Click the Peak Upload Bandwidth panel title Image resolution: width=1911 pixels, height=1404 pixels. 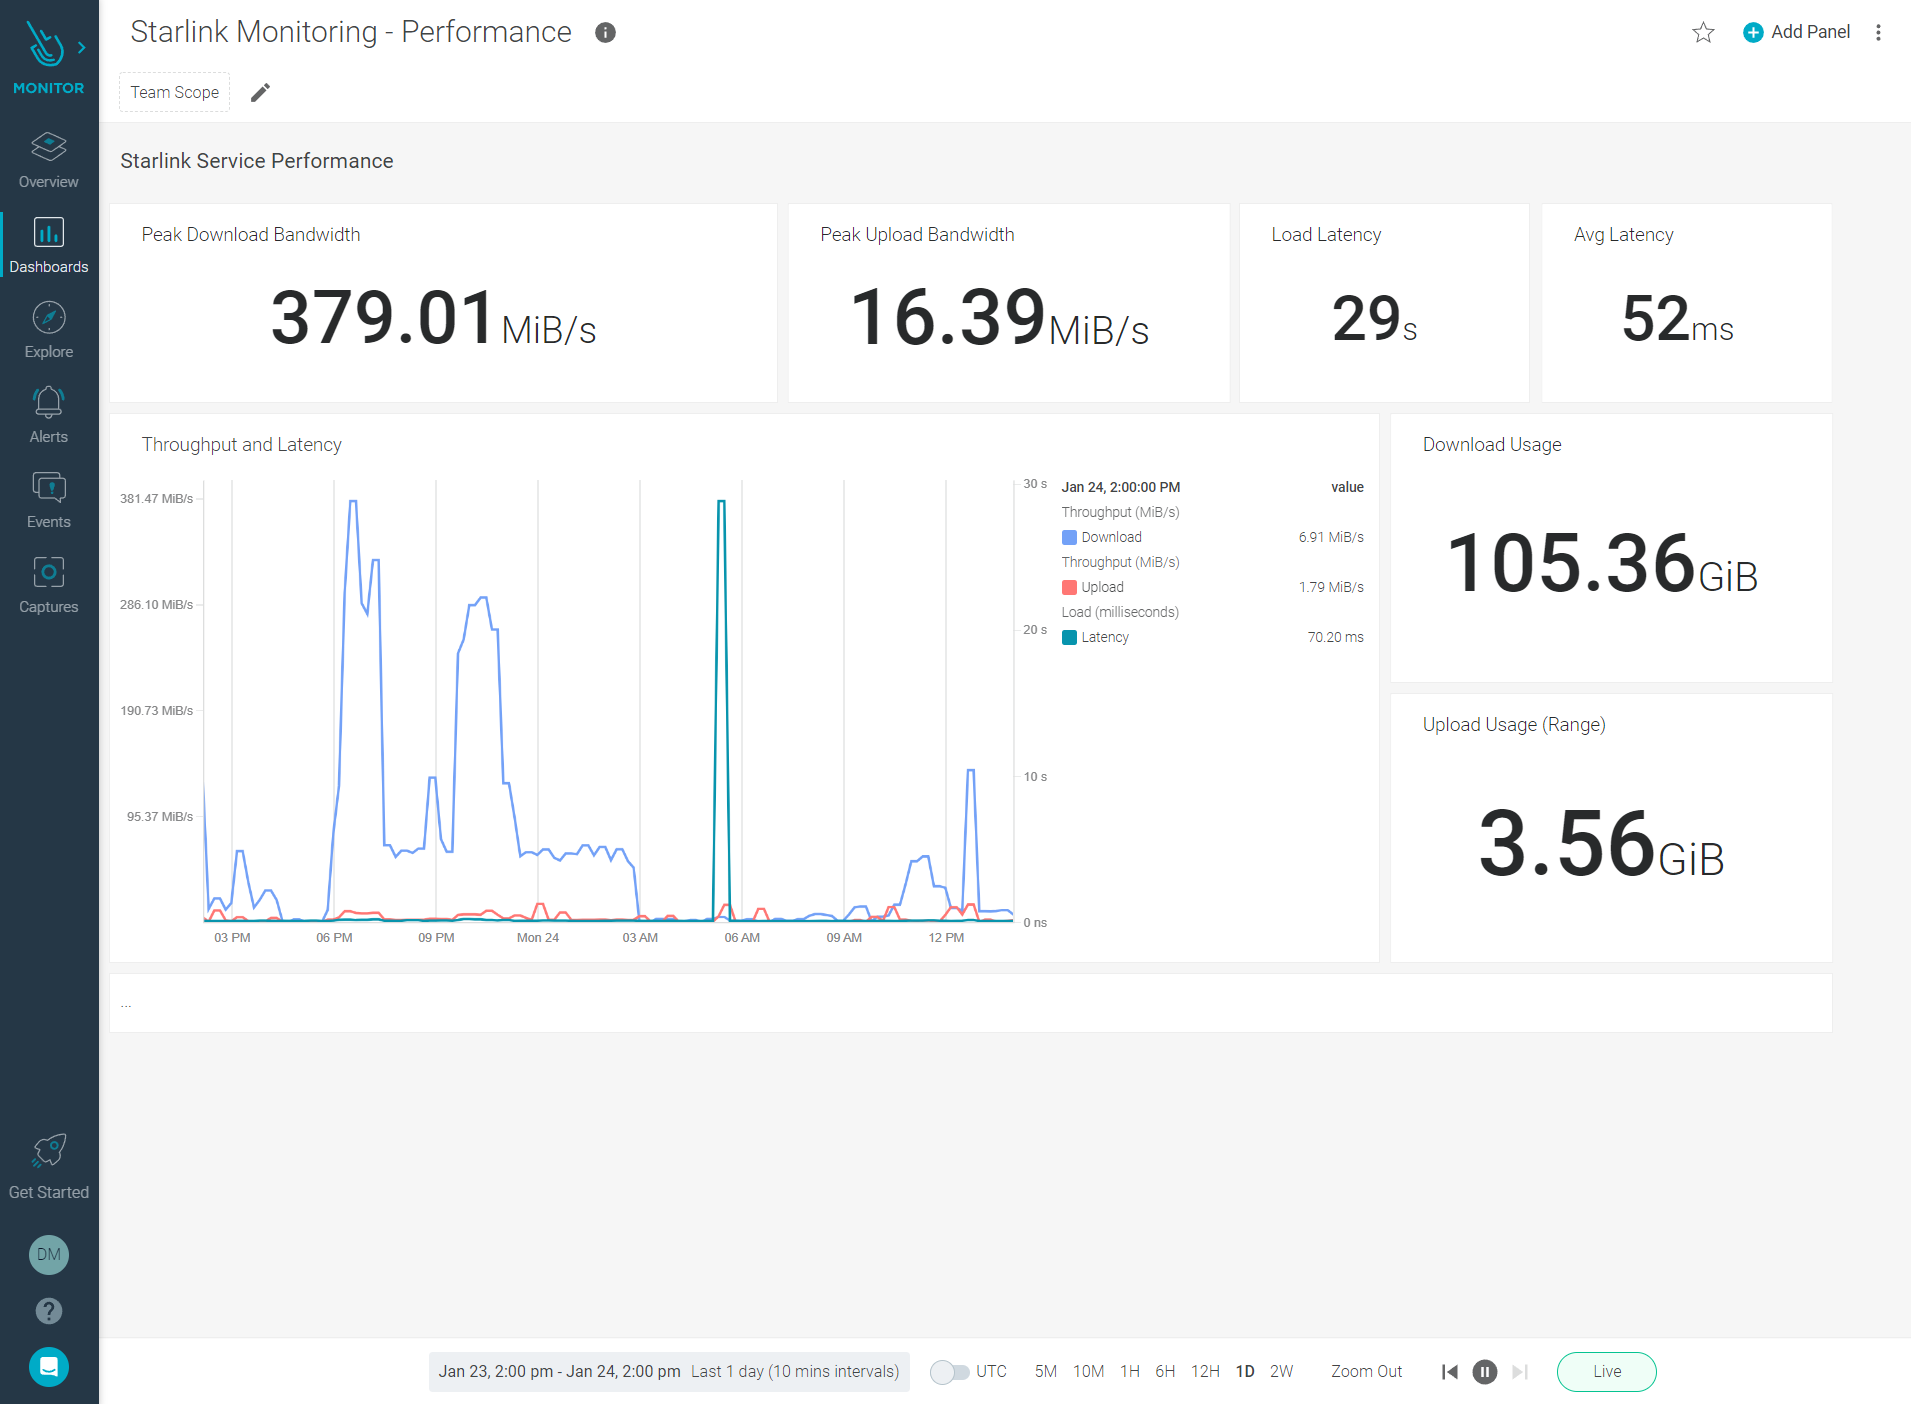pos(917,234)
